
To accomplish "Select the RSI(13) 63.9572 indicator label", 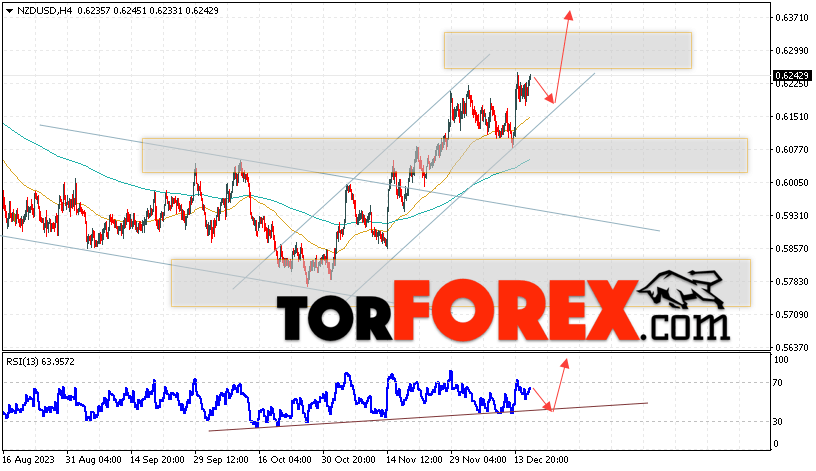I will pyautogui.click(x=41, y=361).
